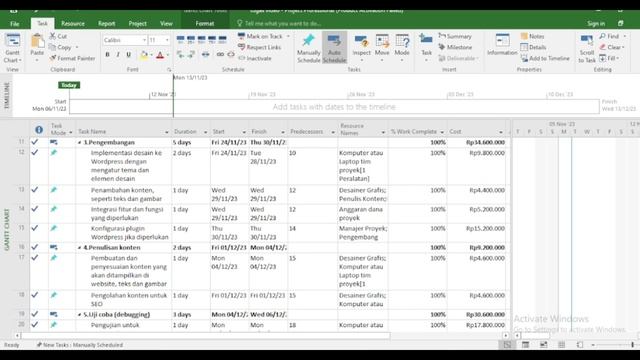Click the Fill editing button
The width and height of the screenshot is (640, 360).
point(609,58)
